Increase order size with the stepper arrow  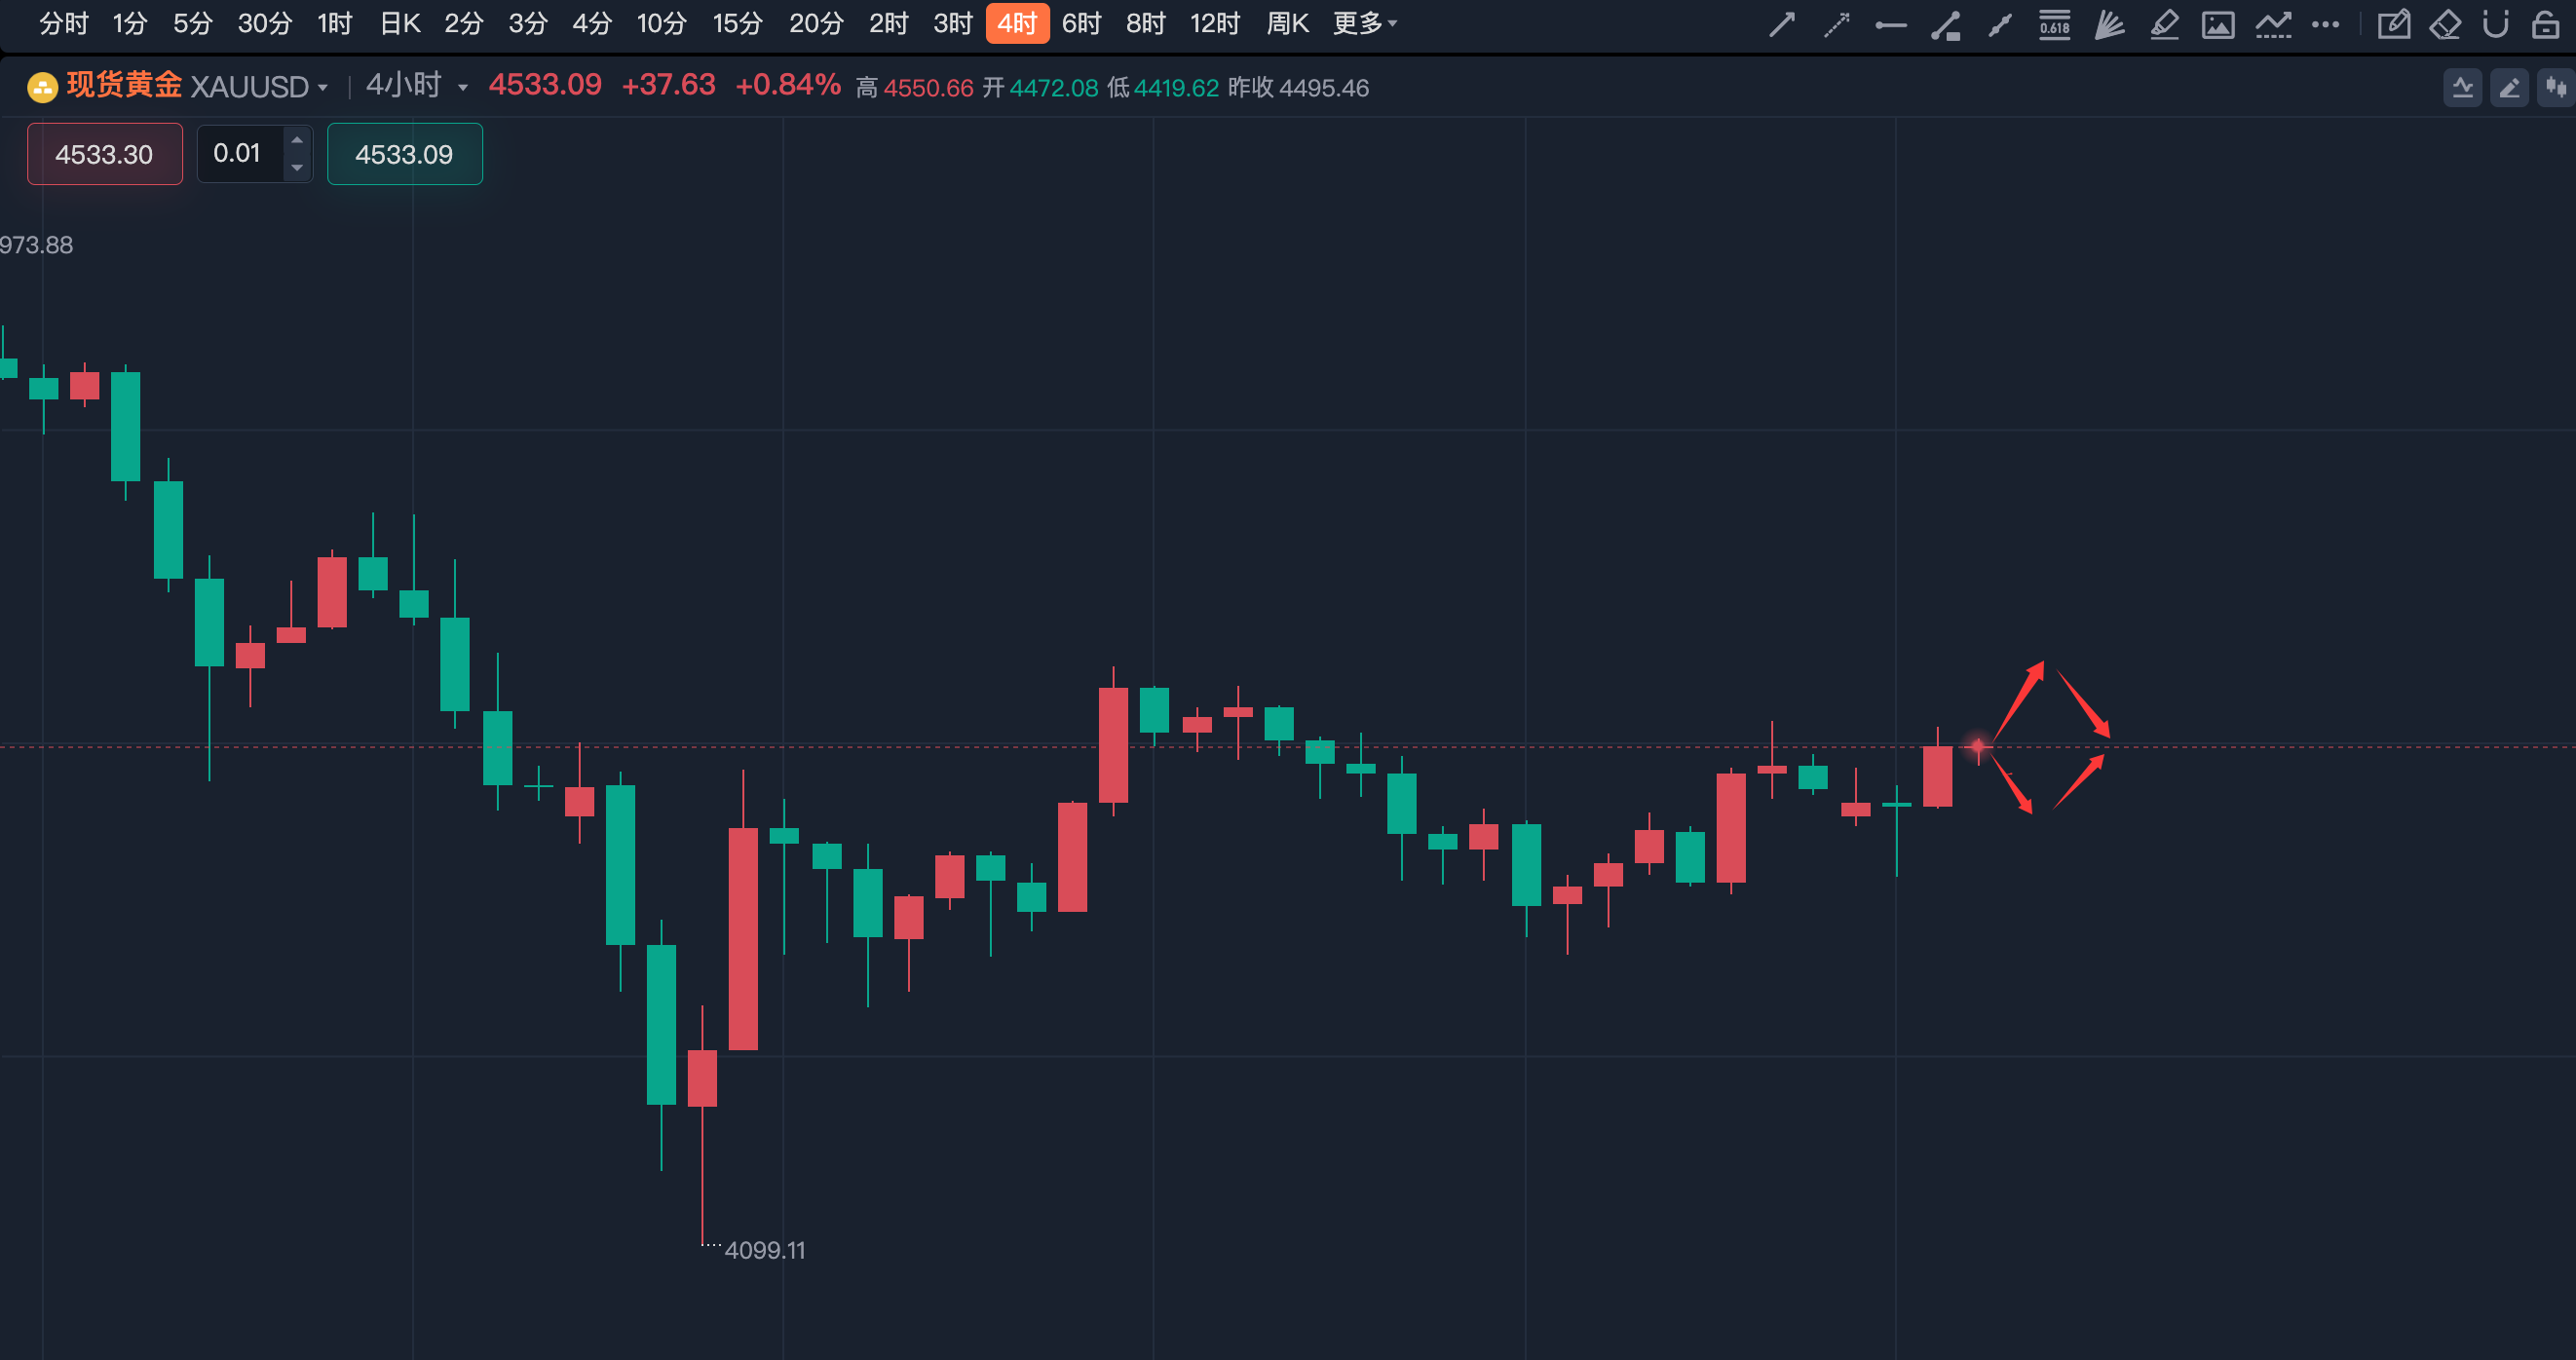pyautogui.click(x=296, y=140)
